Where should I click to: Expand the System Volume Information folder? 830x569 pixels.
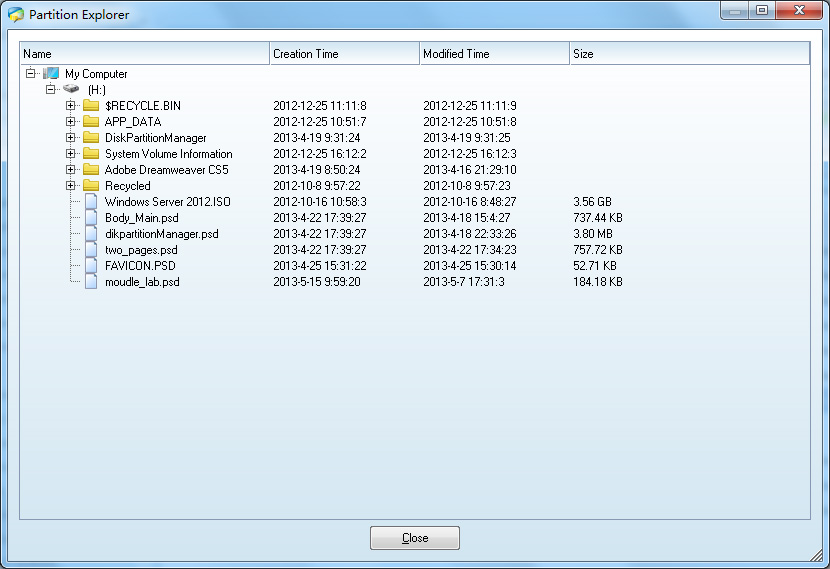tap(71, 154)
